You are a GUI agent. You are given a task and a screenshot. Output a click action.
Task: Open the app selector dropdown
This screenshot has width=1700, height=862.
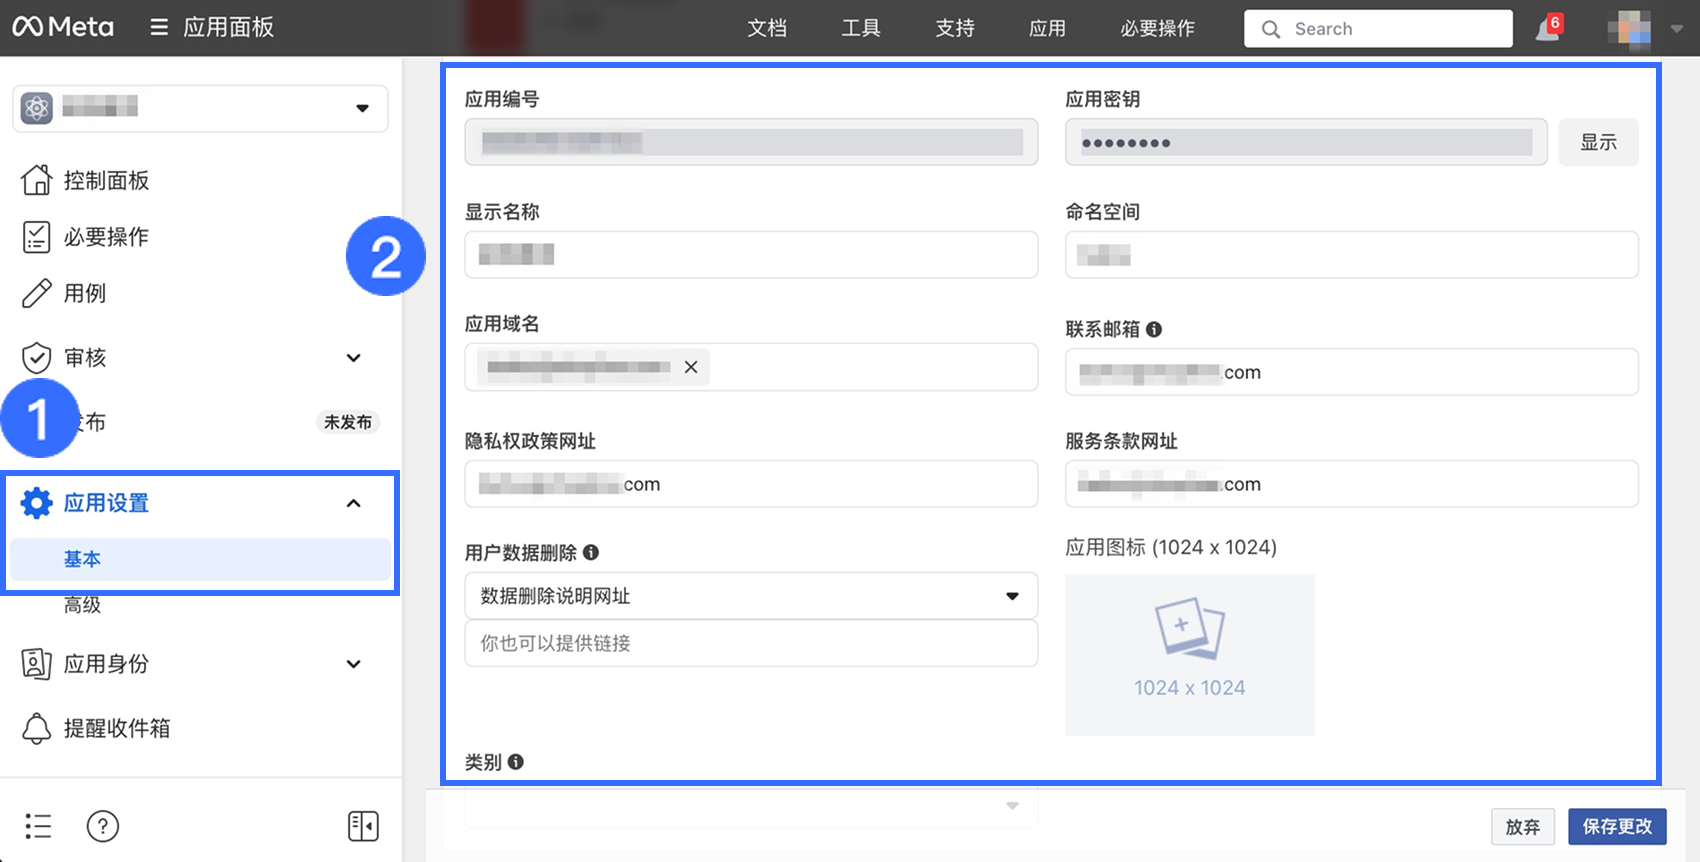tap(200, 108)
